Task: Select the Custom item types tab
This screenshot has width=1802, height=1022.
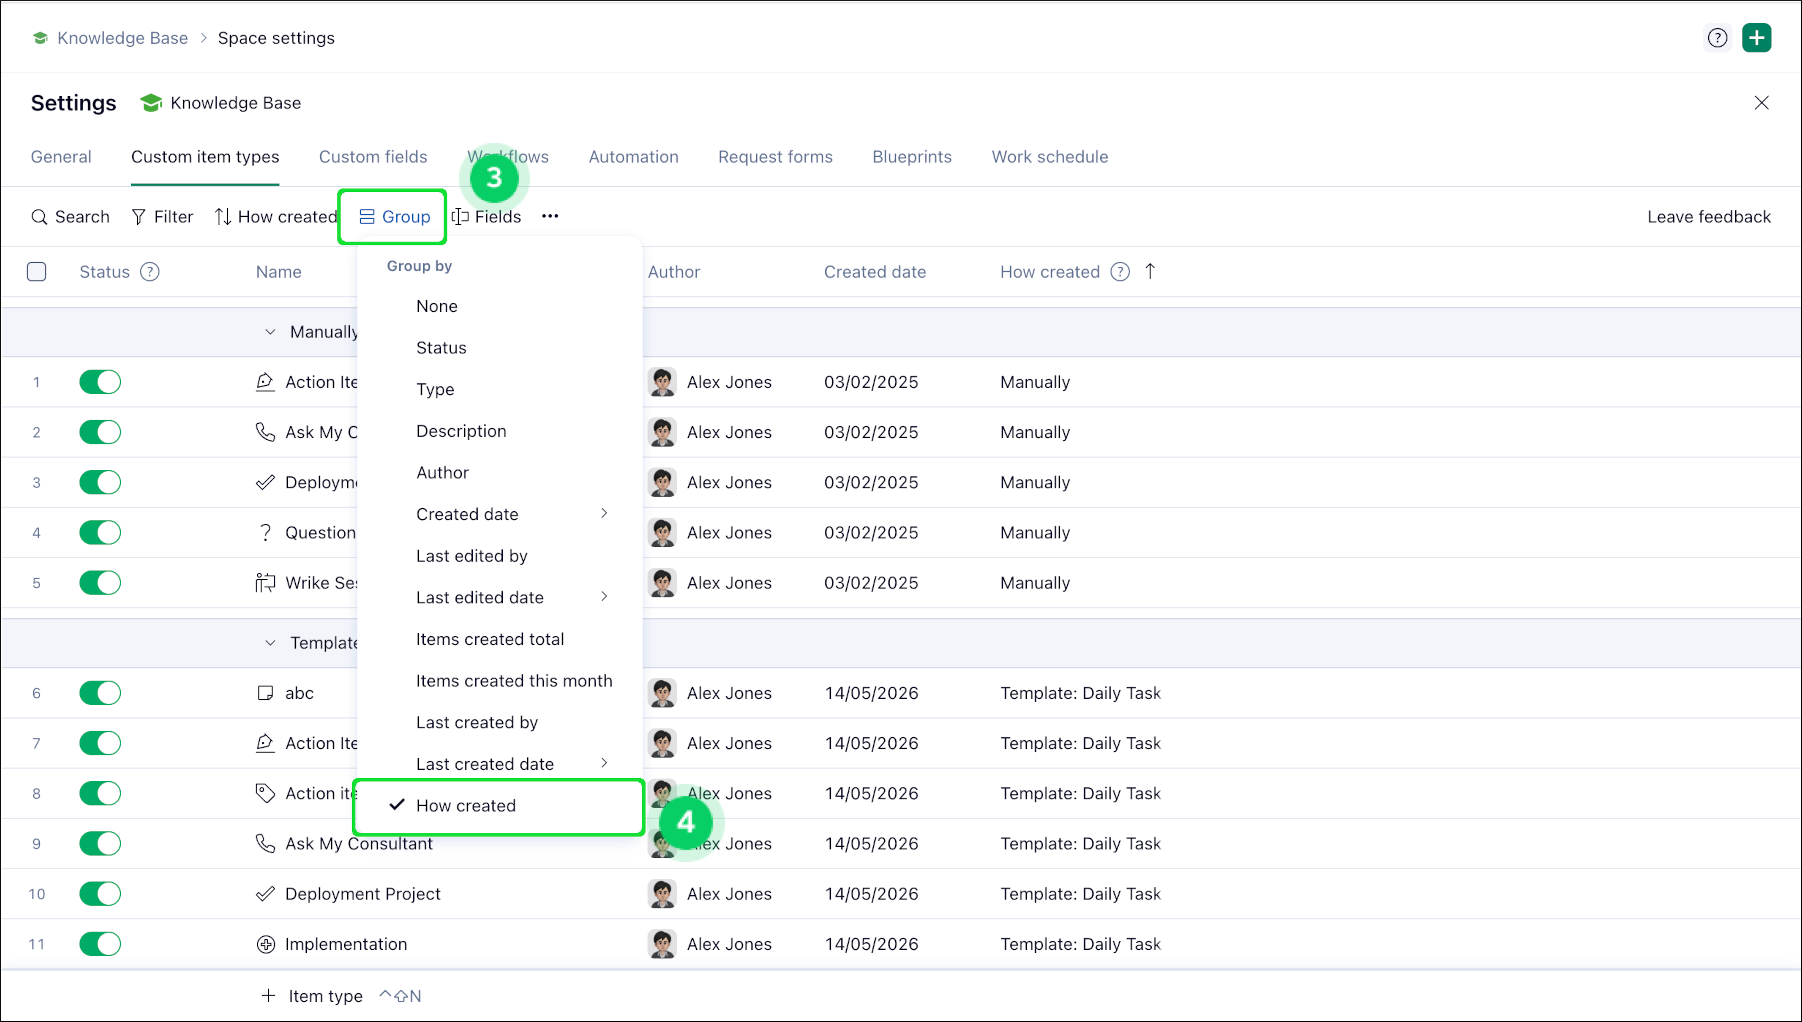Action: point(205,157)
